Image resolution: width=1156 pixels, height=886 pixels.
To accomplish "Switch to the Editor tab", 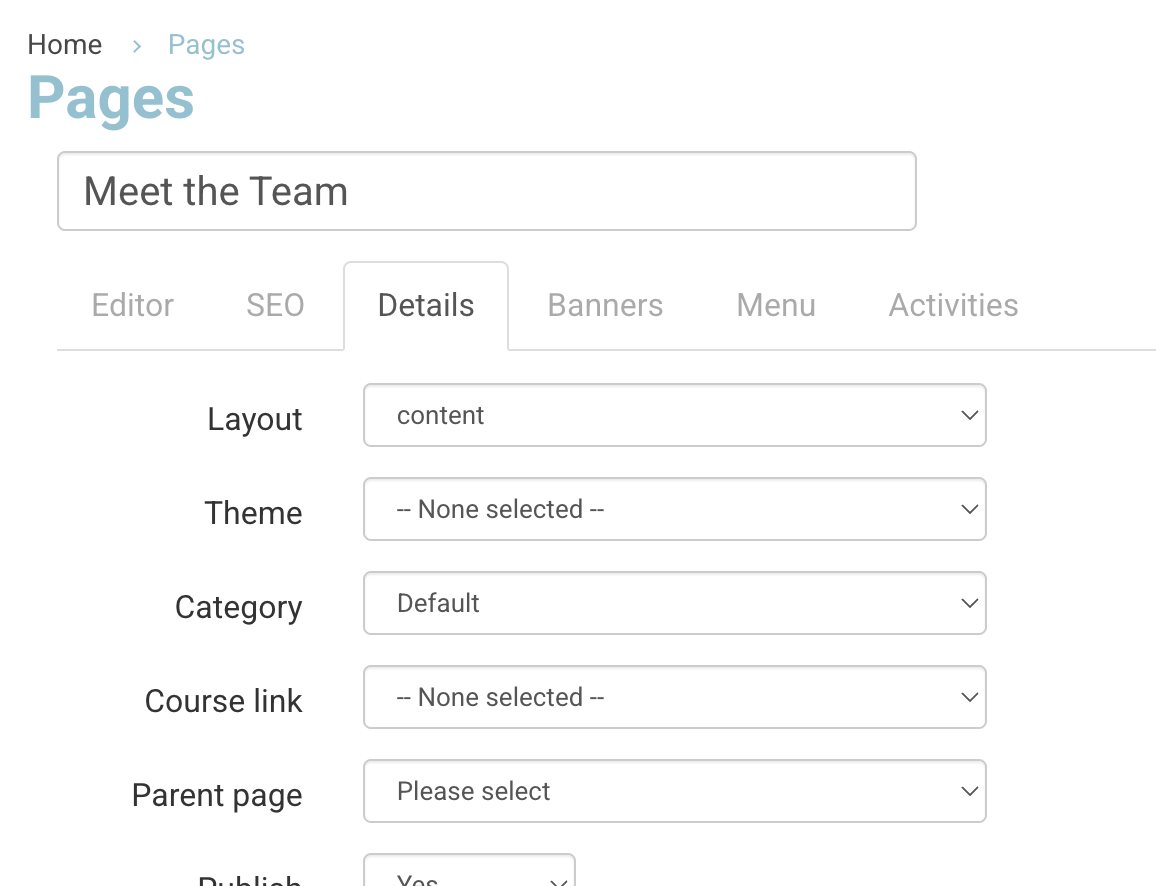I will [133, 305].
